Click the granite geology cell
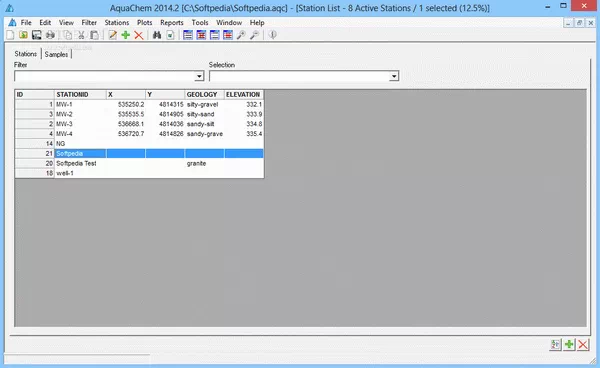 point(205,163)
